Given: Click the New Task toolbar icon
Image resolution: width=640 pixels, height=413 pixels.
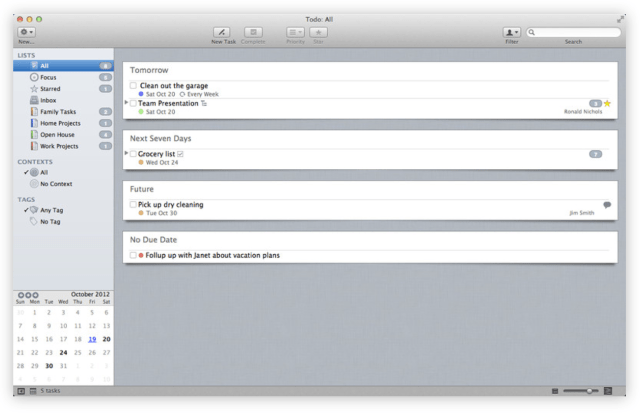Looking at the screenshot, I should coord(222,32).
